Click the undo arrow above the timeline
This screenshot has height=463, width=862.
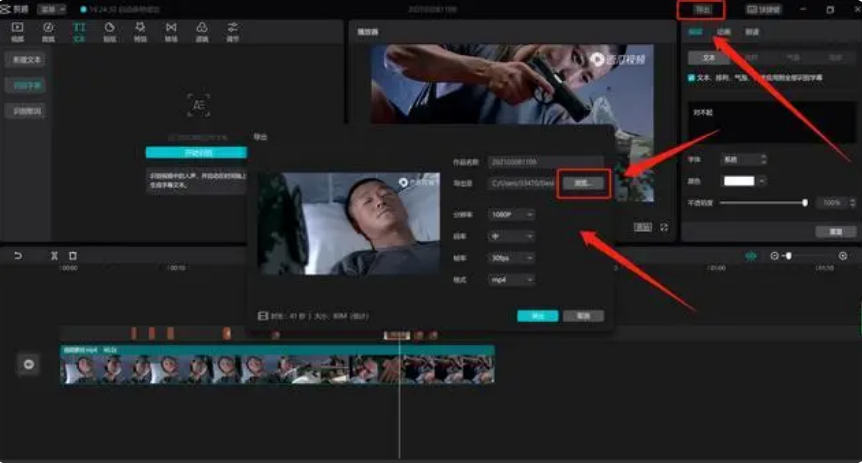pyautogui.click(x=17, y=256)
